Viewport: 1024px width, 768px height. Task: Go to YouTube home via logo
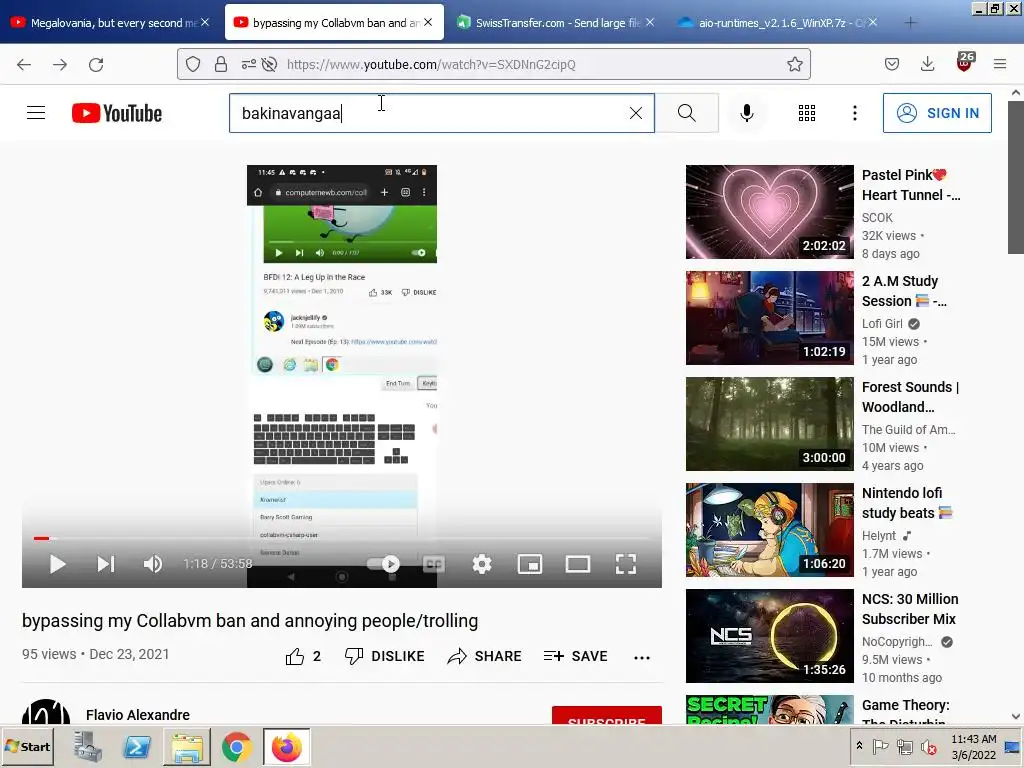117,113
